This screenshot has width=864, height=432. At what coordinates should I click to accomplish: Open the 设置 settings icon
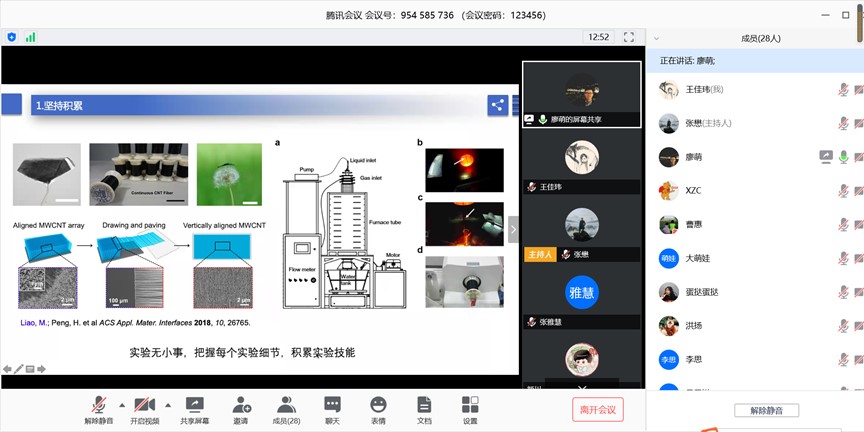470,405
